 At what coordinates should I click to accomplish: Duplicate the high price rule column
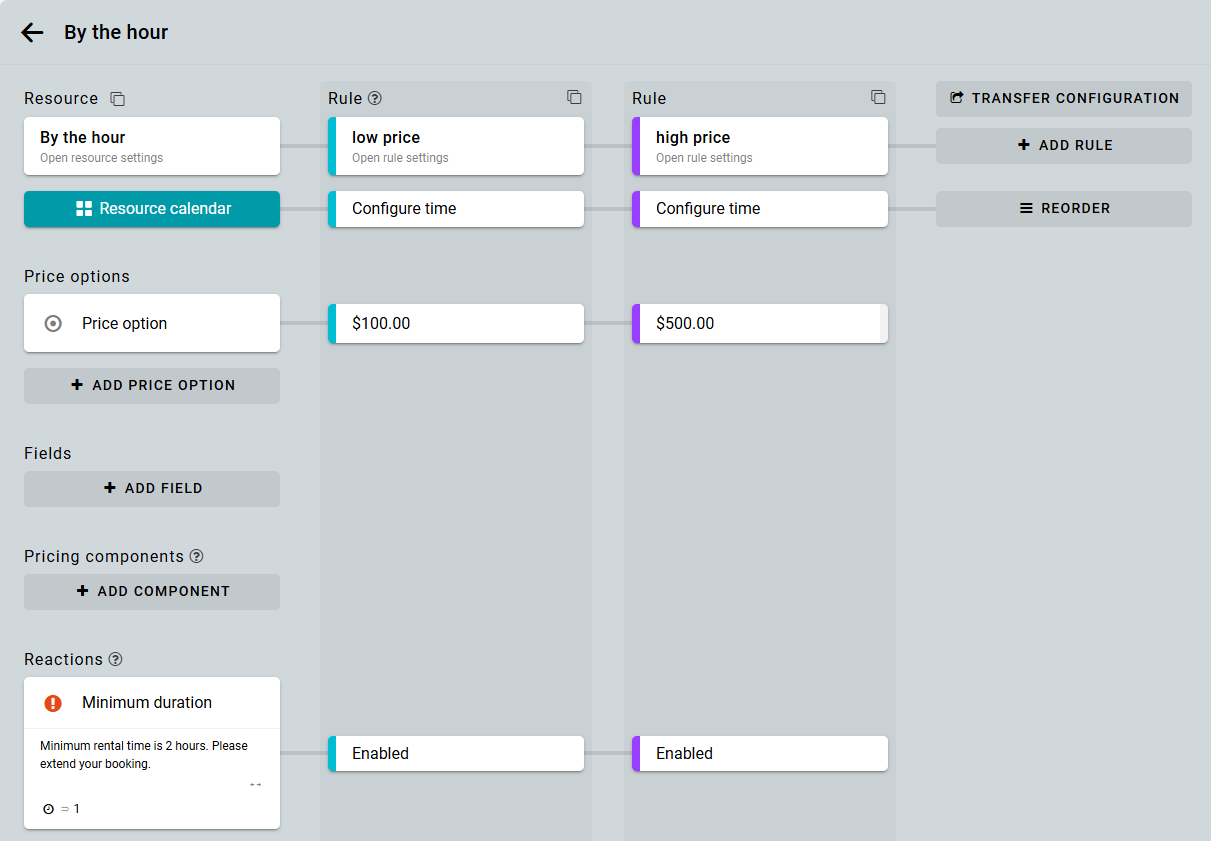(x=878, y=97)
